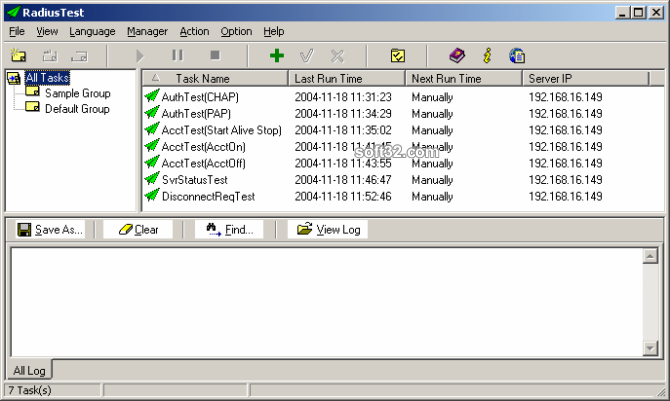Click the log scrollbar up arrow

tap(650, 256)
